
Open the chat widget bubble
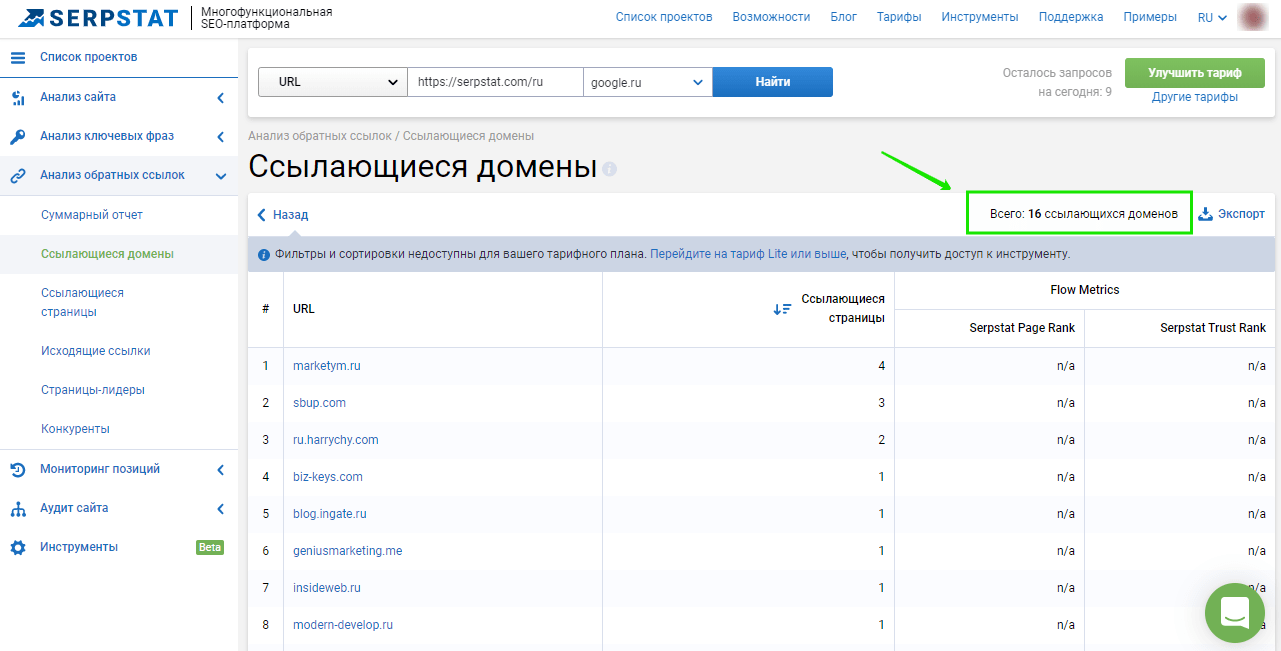(x=1235, y=613)
